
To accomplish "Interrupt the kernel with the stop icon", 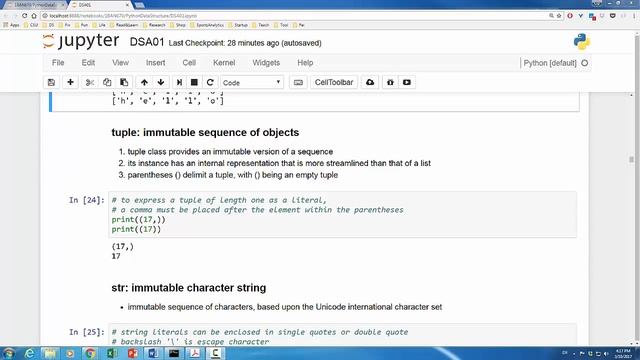I will [194, 82].
